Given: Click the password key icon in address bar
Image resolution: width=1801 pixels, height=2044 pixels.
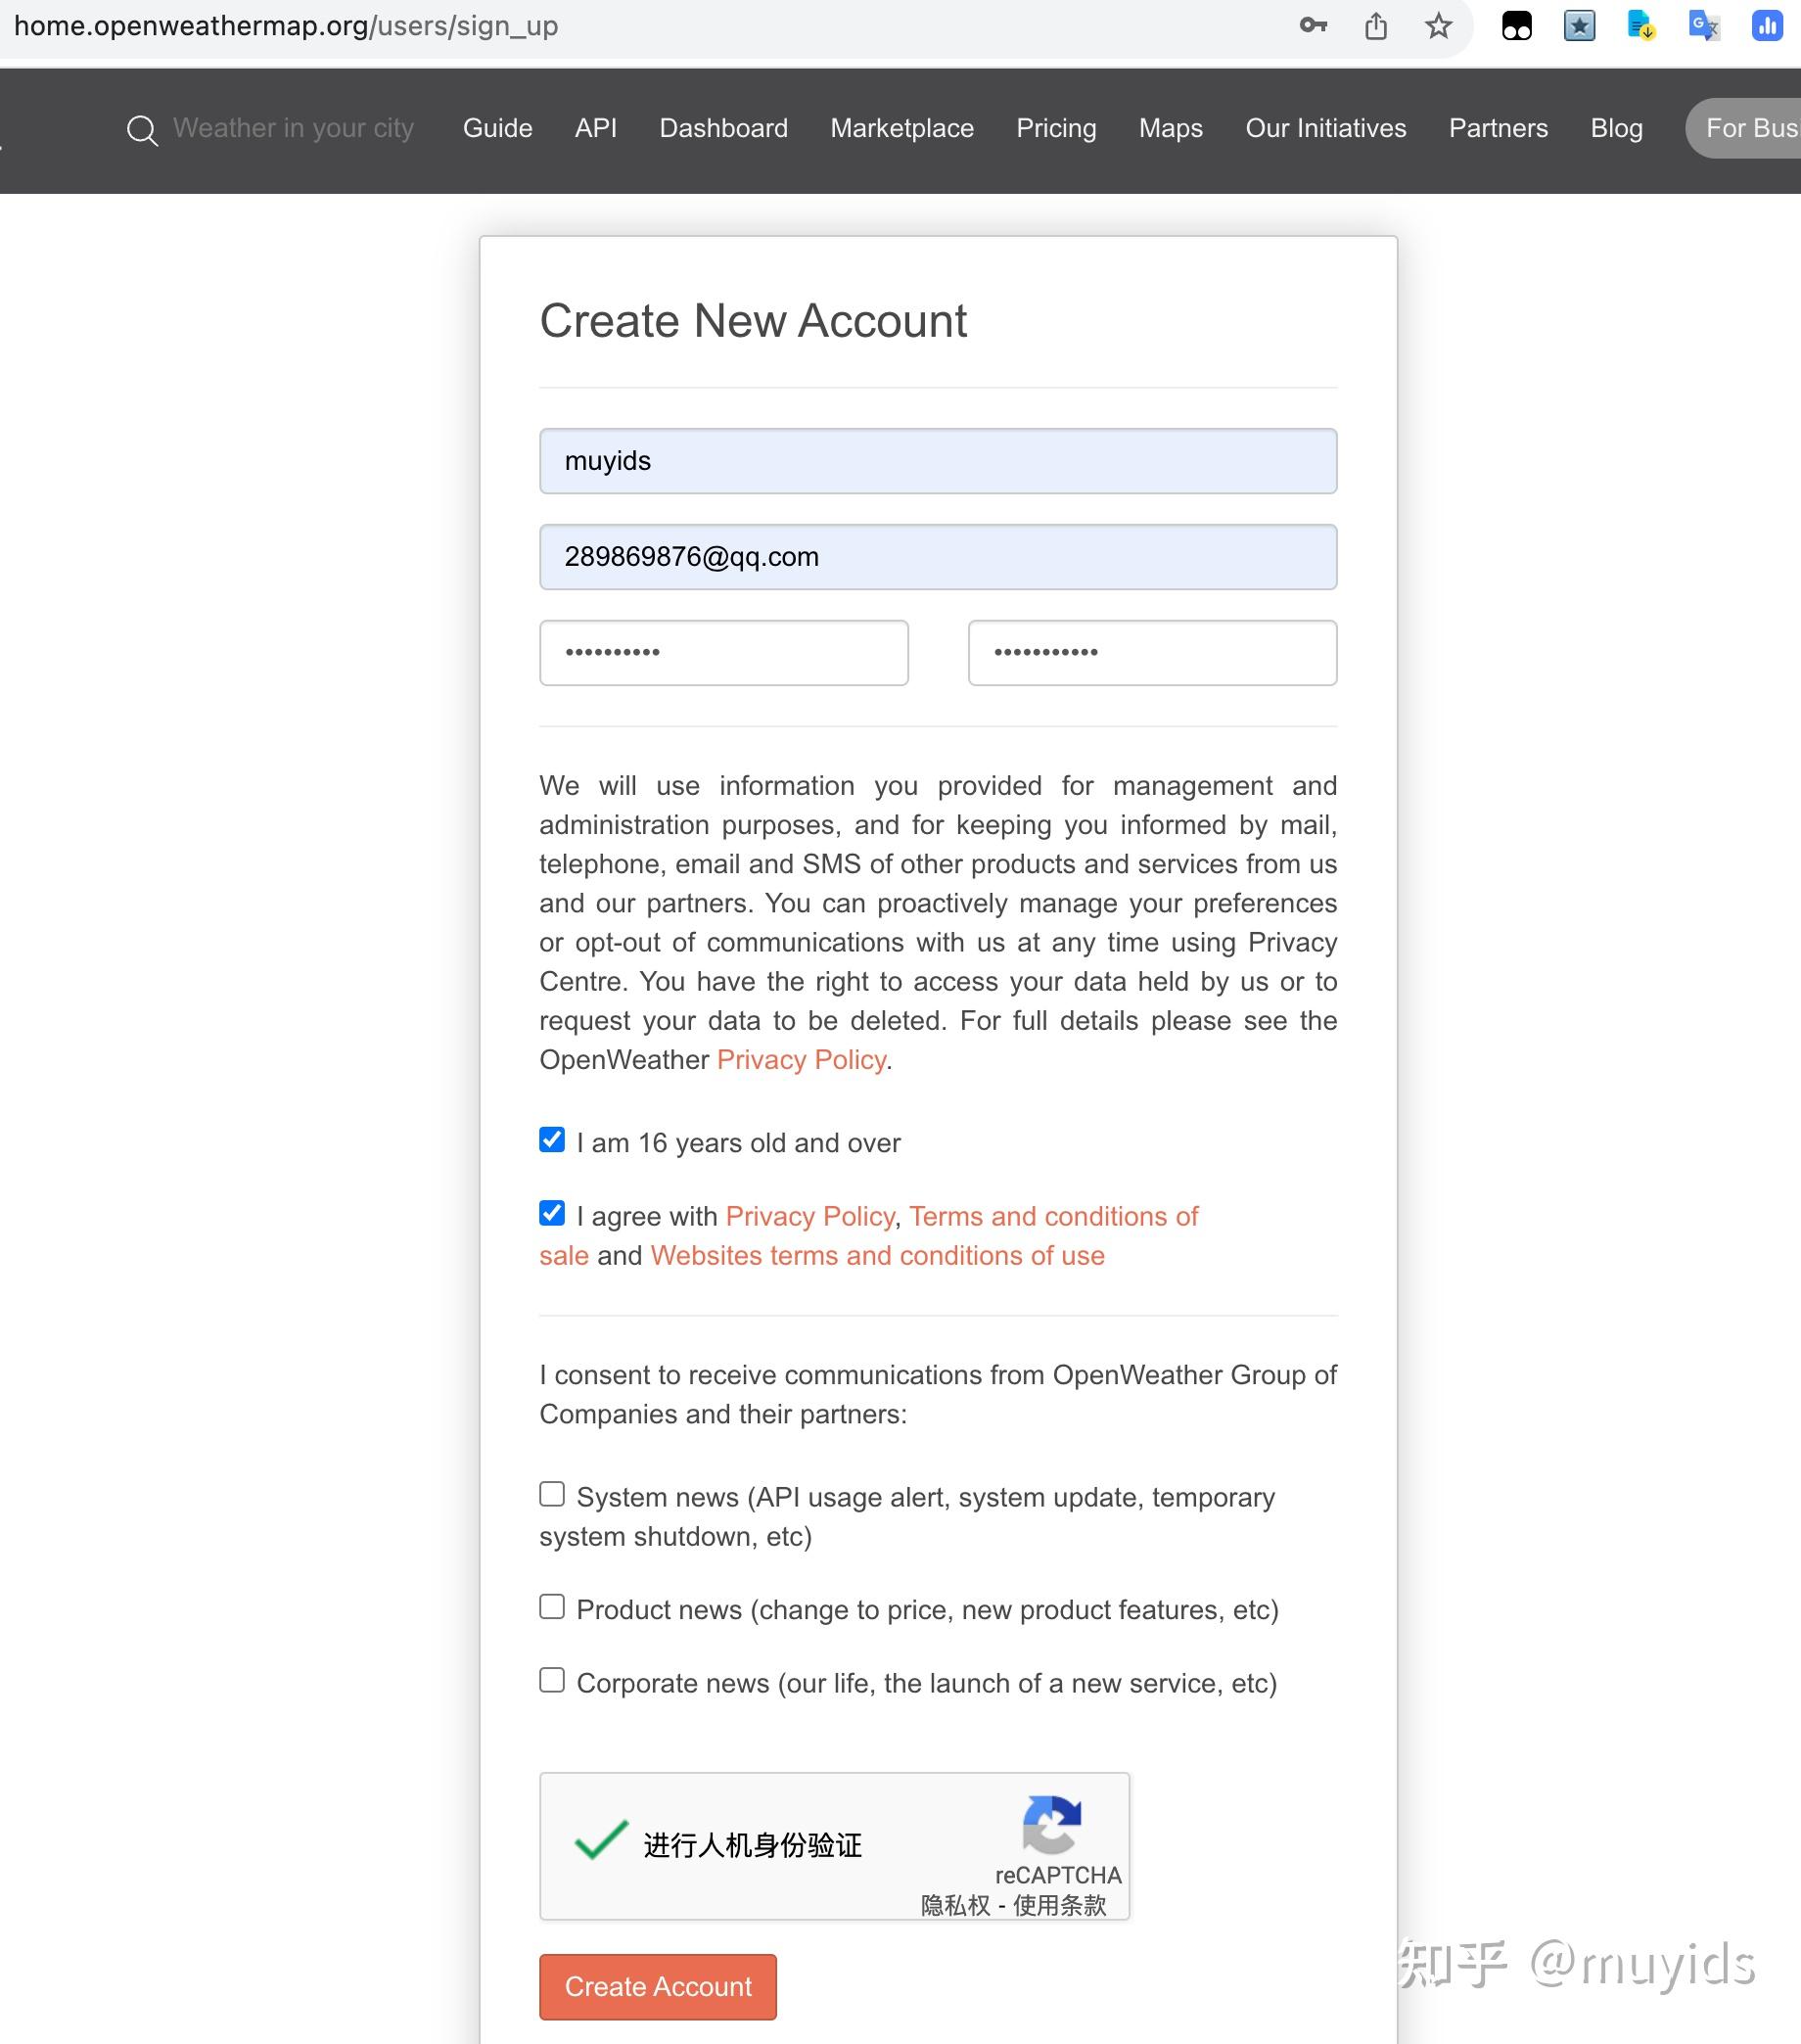Looking at the screenshot, I should tap(1313, 25).
